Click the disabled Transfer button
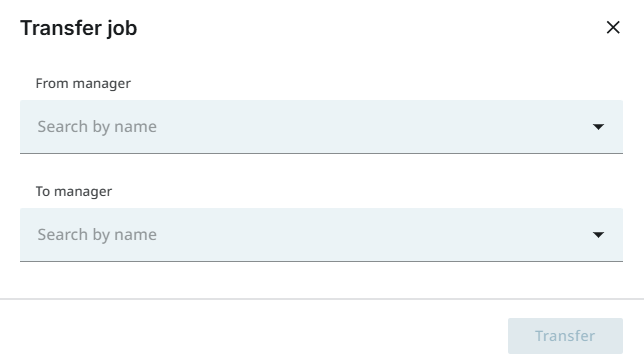 tap(565, 336)
